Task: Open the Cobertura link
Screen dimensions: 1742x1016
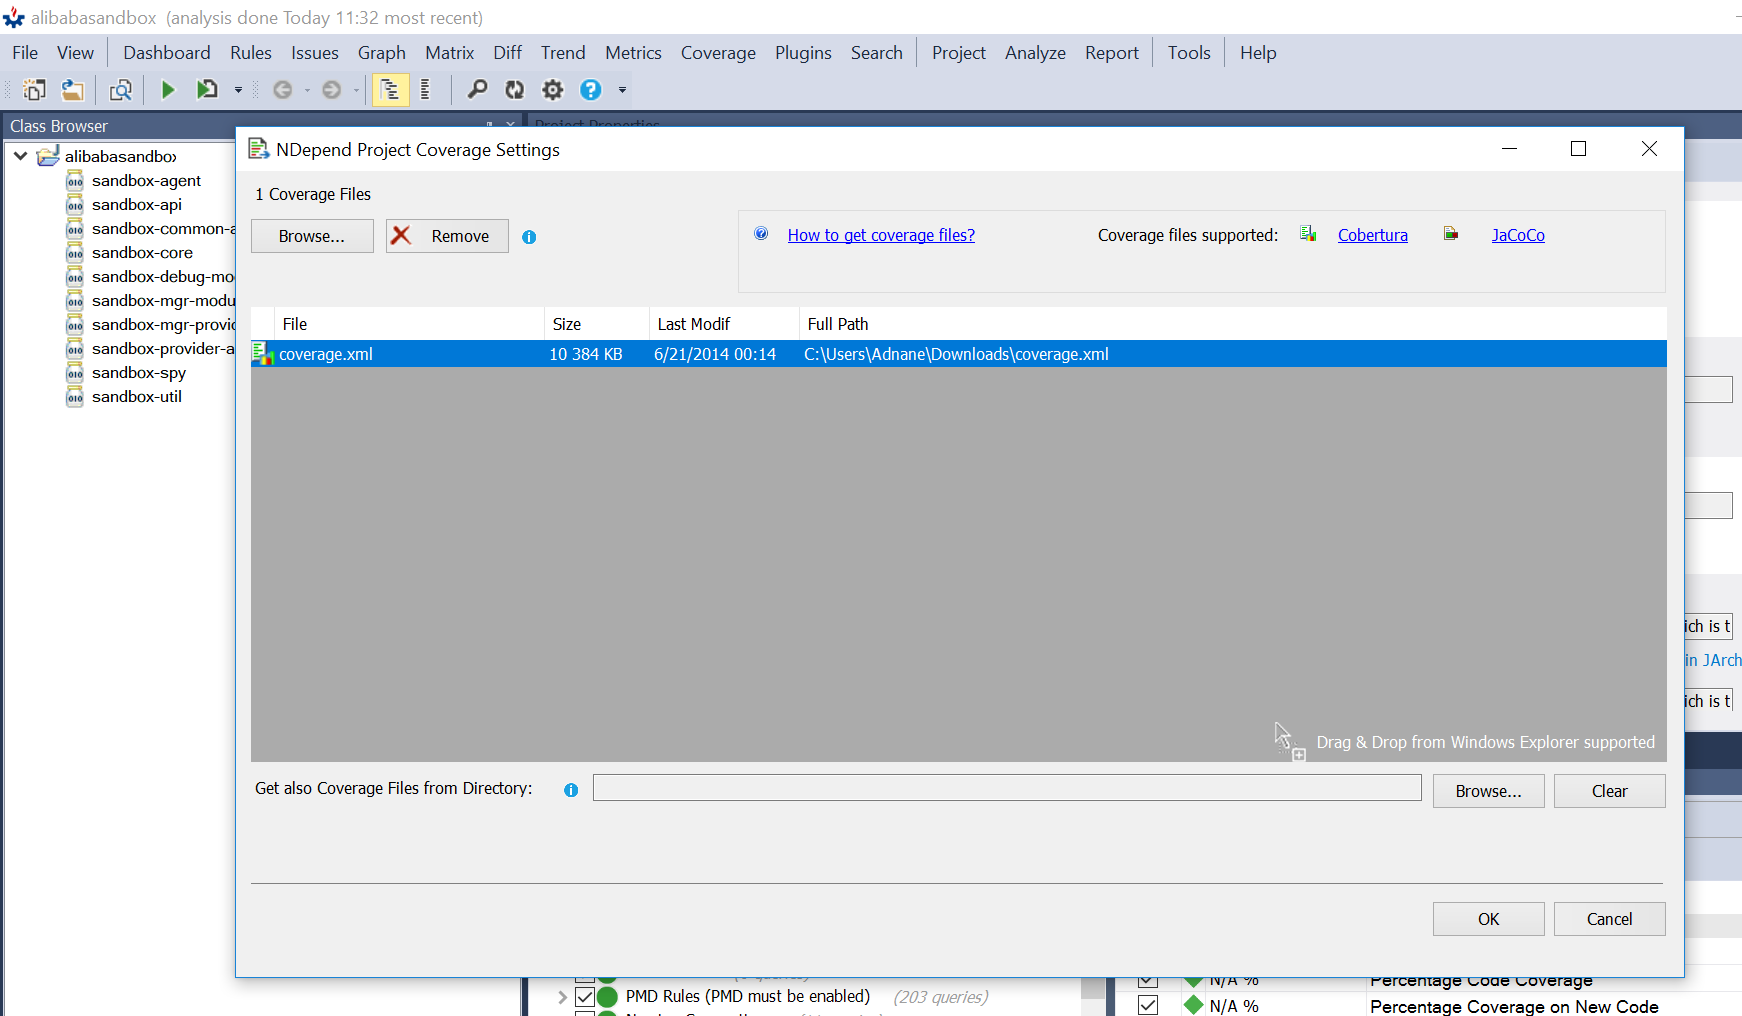Action: tap(1372, 235)
